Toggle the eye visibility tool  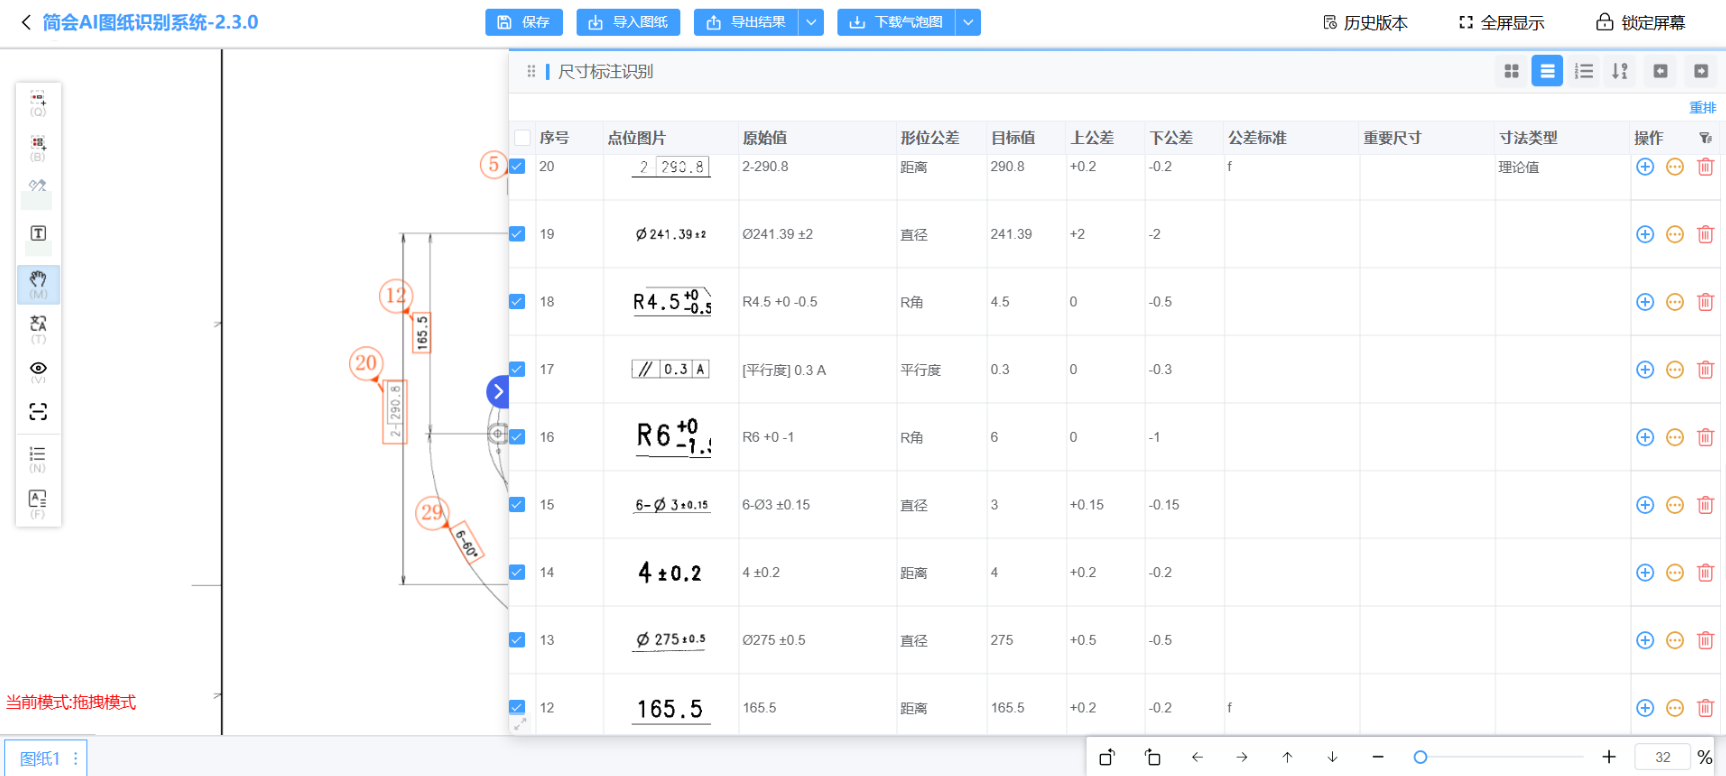point(38,370)
